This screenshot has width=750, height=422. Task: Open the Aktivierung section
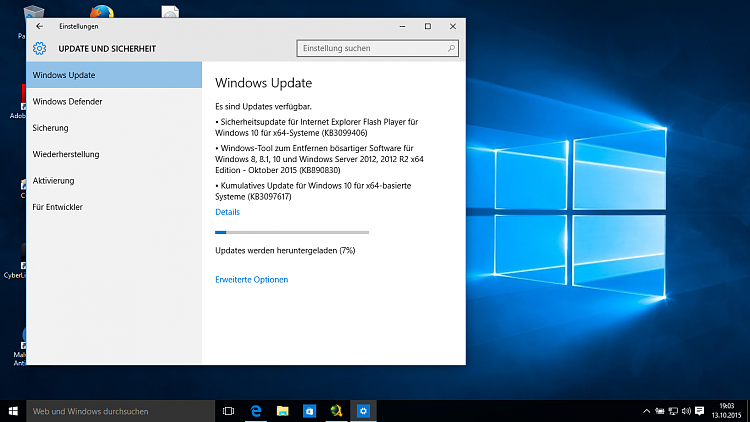click(x=114, y=180)
